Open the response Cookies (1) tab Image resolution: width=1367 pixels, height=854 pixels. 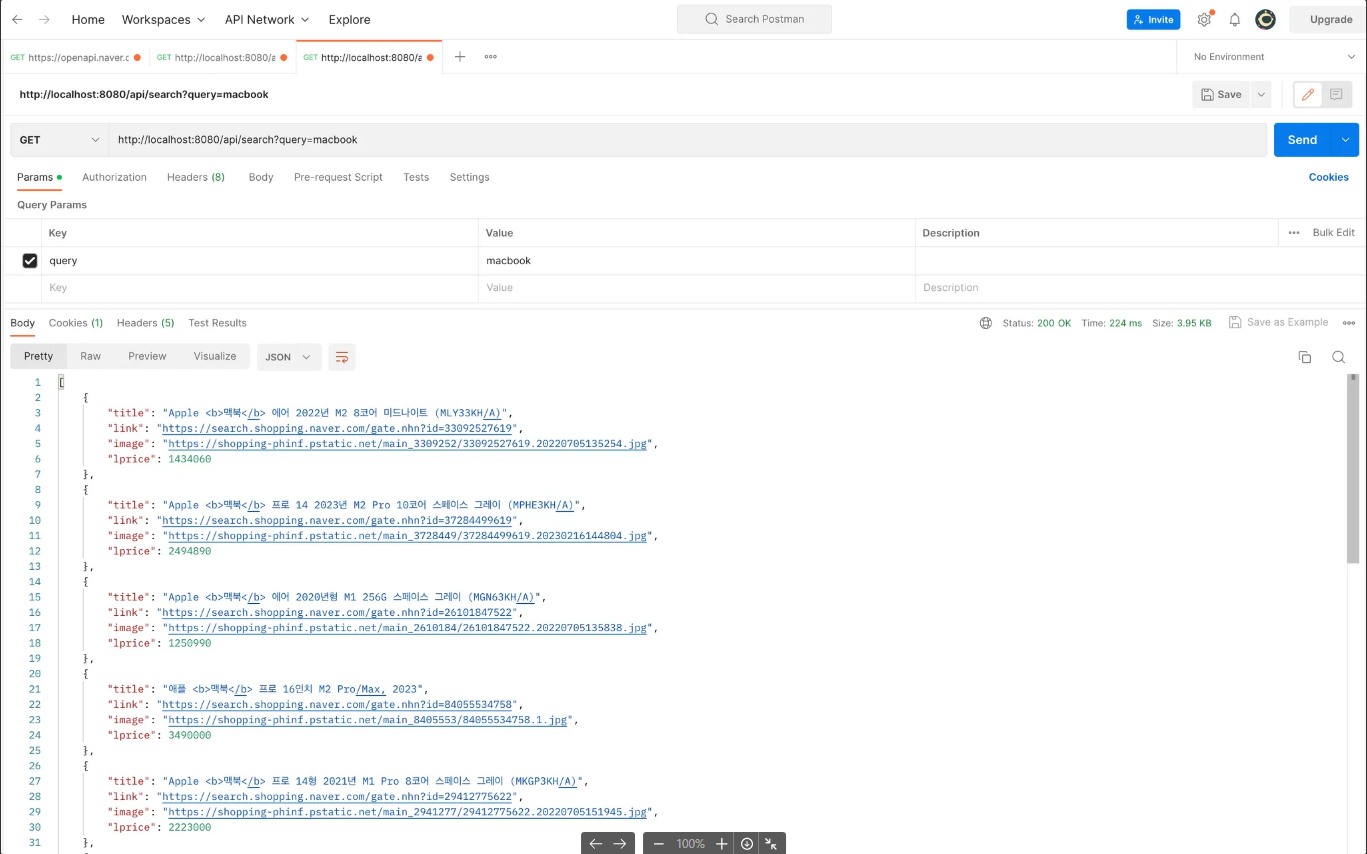pos(76,323)
